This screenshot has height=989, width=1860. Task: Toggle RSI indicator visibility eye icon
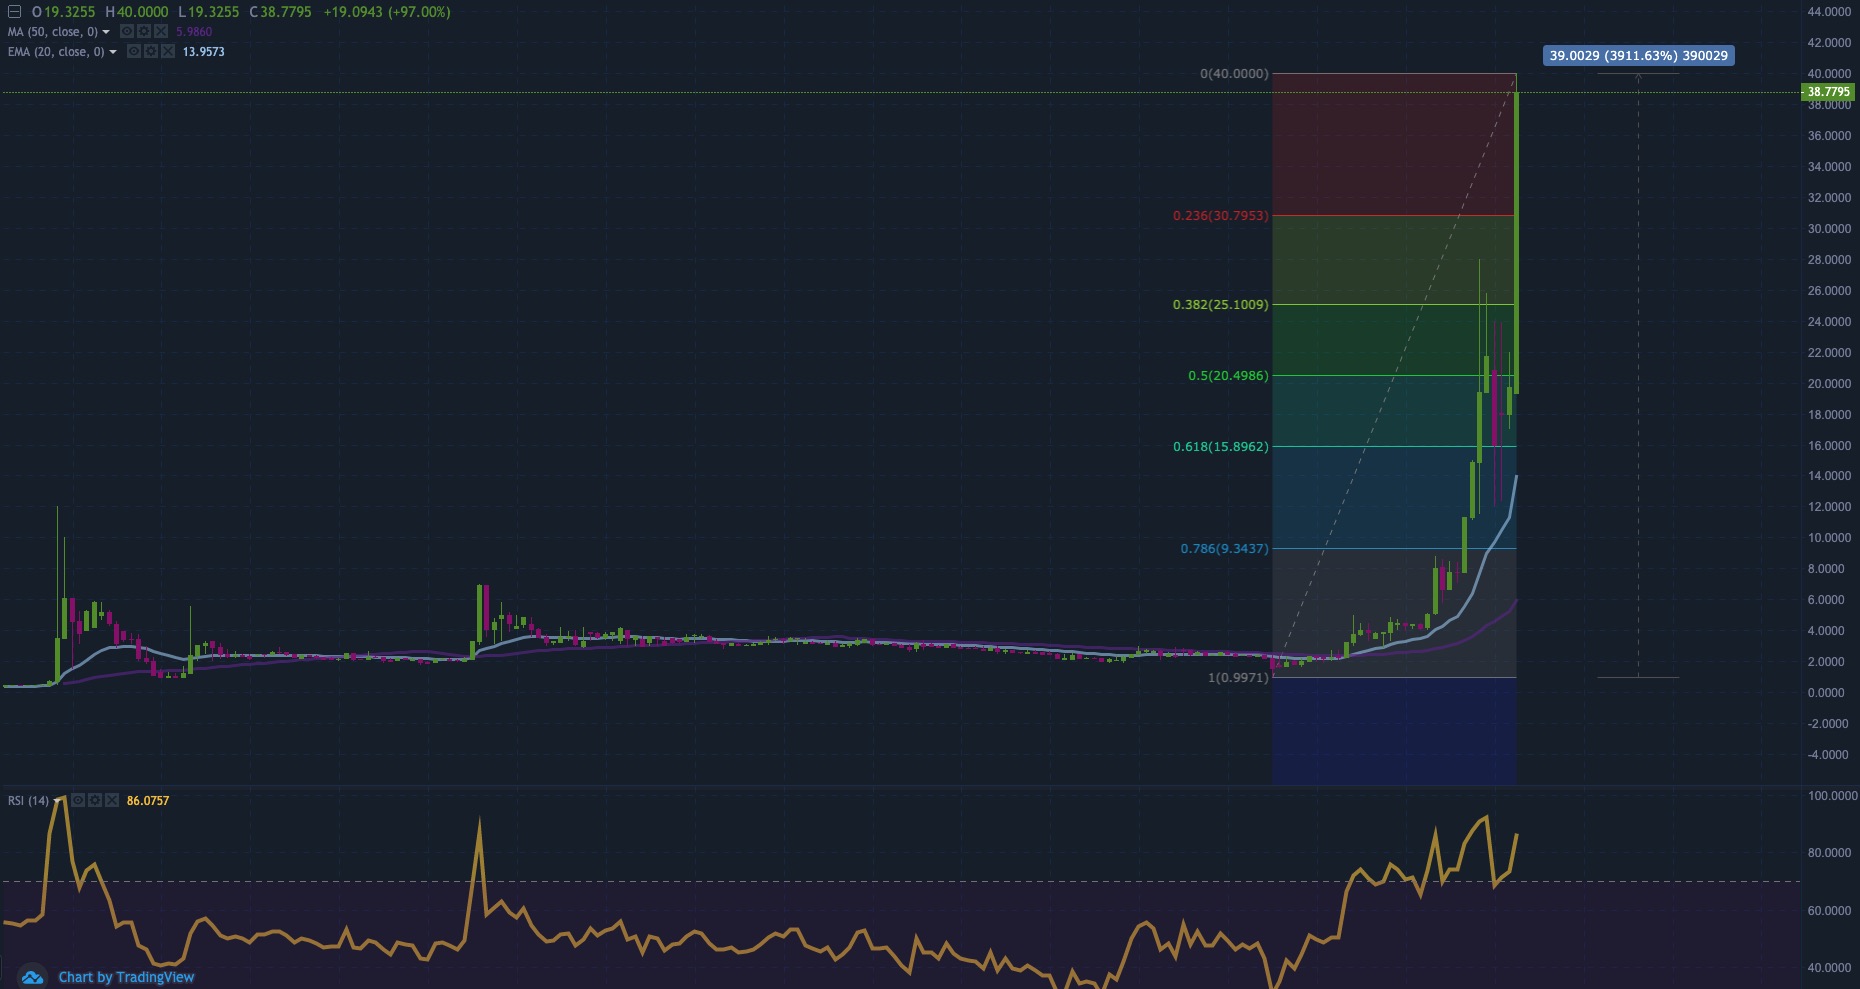point(78,800)
